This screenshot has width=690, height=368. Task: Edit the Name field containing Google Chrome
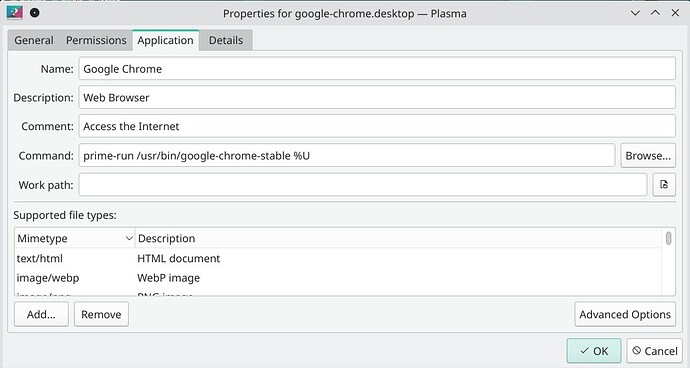tap(377, 69)
